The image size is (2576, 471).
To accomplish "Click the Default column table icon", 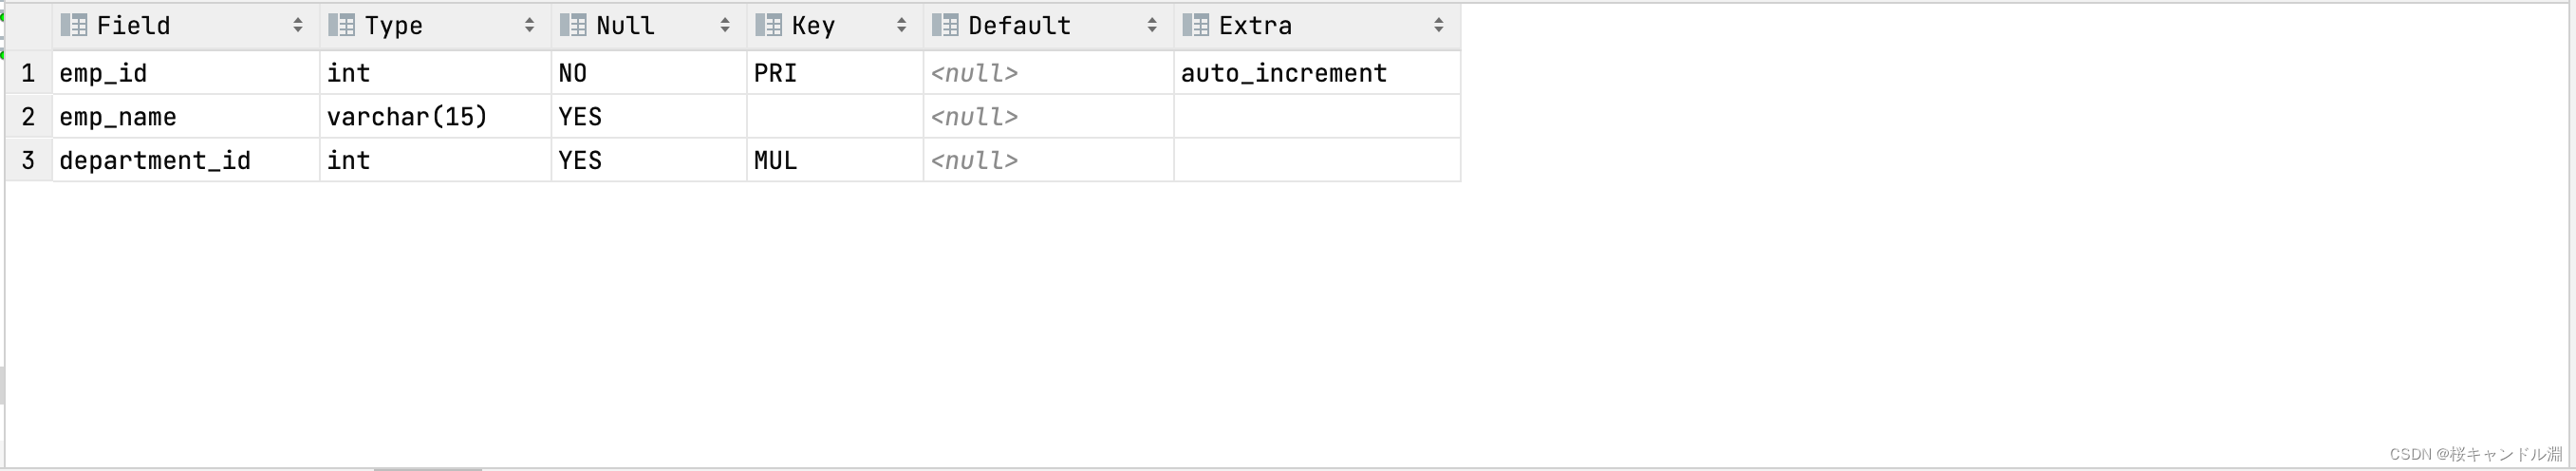I will pos(945,25).
